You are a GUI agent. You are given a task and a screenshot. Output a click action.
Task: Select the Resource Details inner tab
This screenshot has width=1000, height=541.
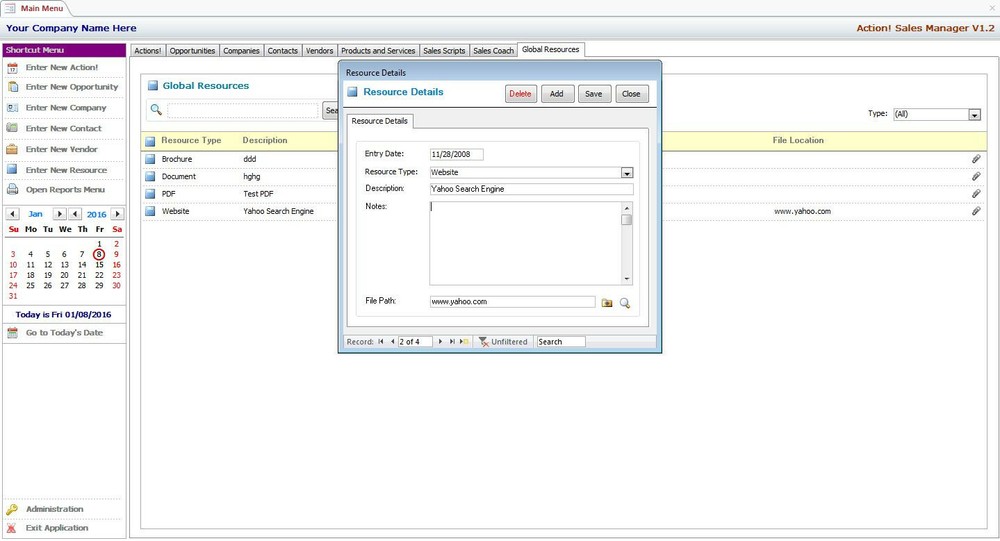[x=379, y=121]
